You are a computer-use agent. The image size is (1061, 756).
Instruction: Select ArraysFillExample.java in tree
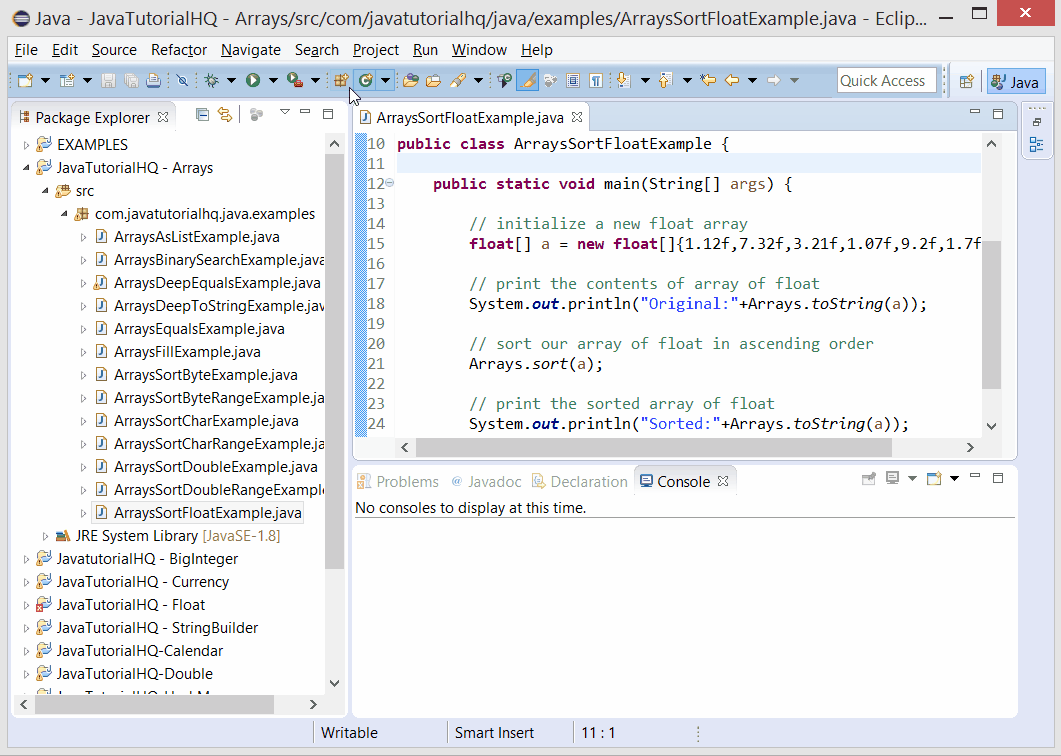187,352
